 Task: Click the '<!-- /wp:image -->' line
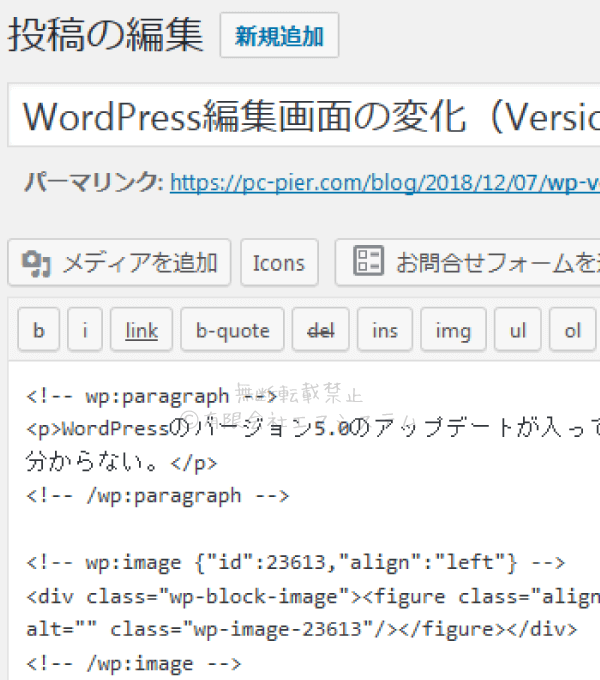pyautogui.click(x=134, y=664)
